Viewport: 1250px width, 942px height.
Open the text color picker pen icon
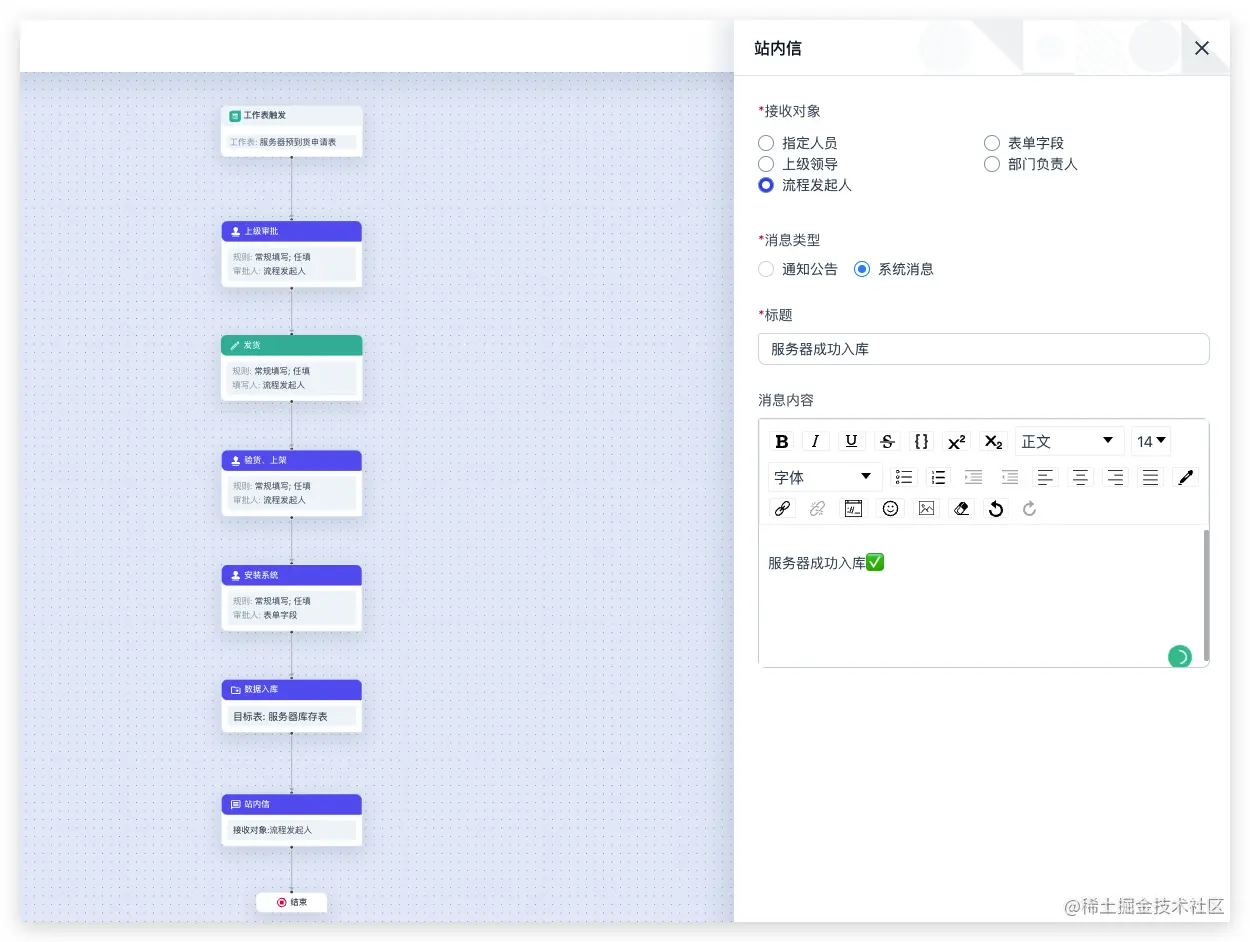1186,477
